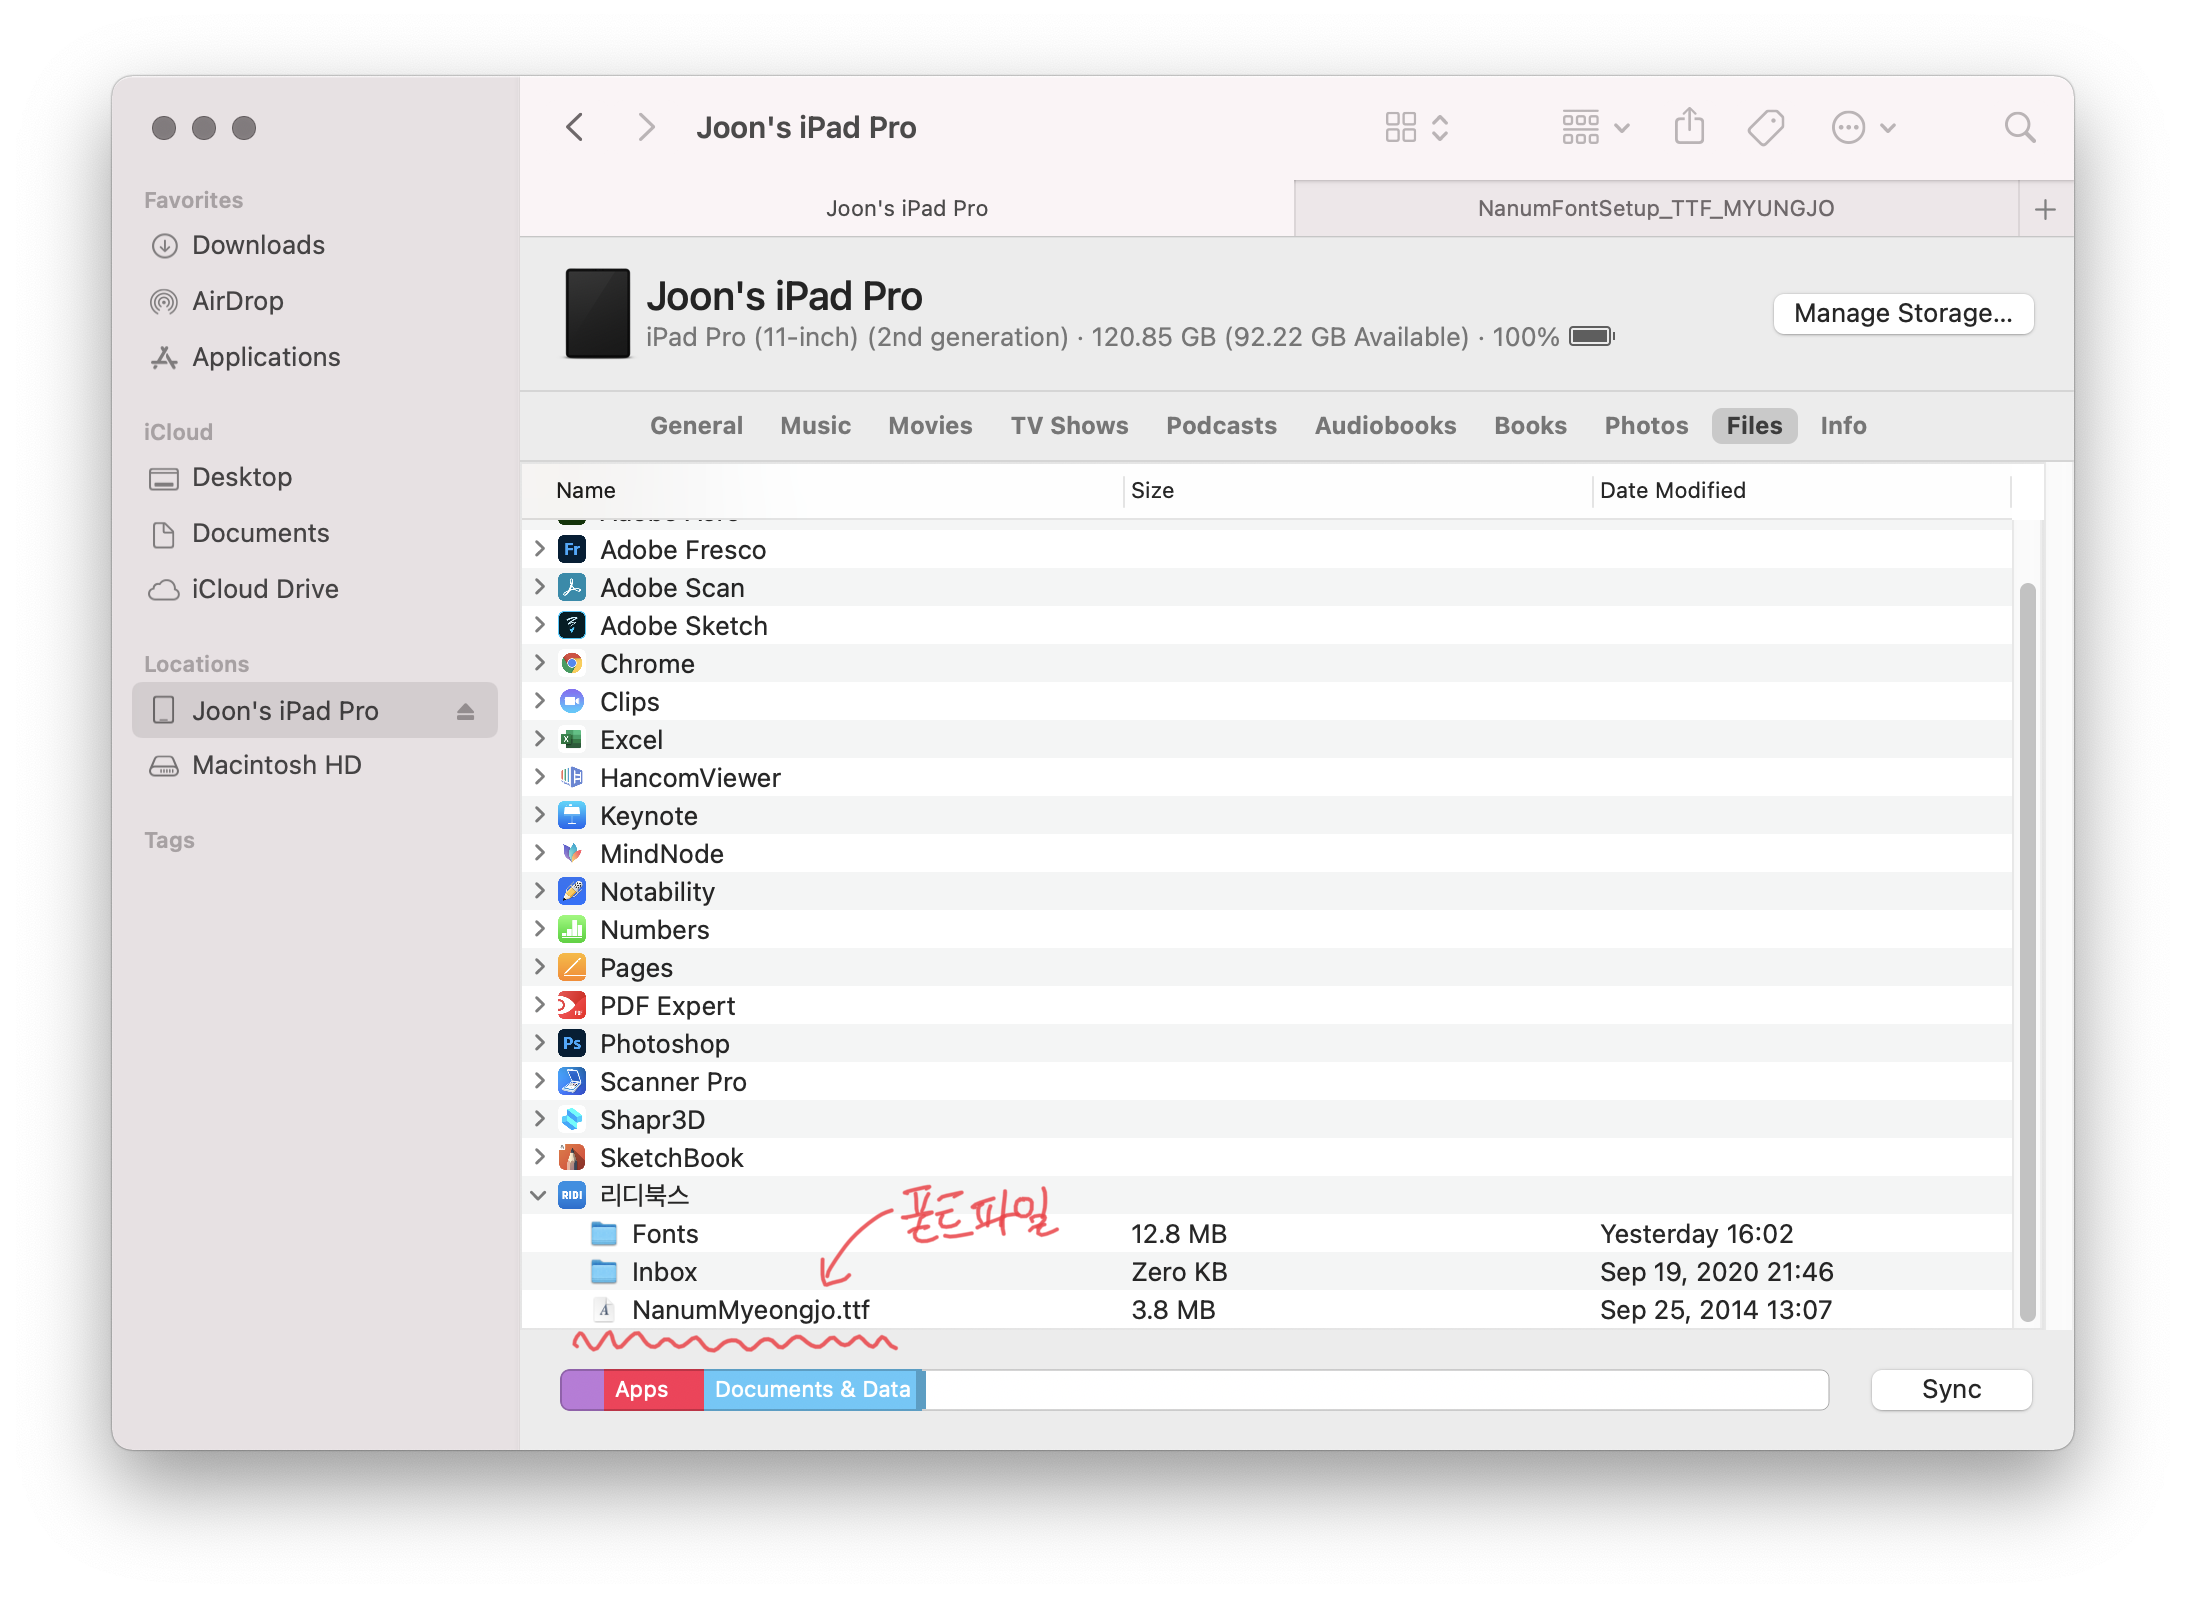Viewport: 2186px width, 1598px height.
Task: Add a new tab with plus button
Action: [2045, 209]
